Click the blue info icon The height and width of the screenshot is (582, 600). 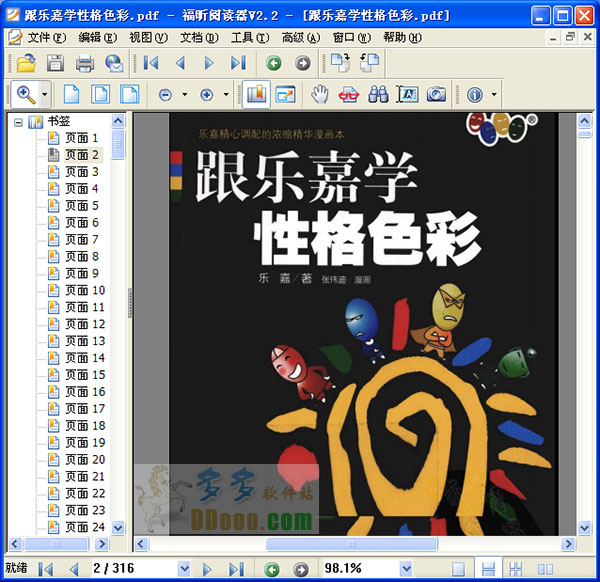tap(475, 95)
